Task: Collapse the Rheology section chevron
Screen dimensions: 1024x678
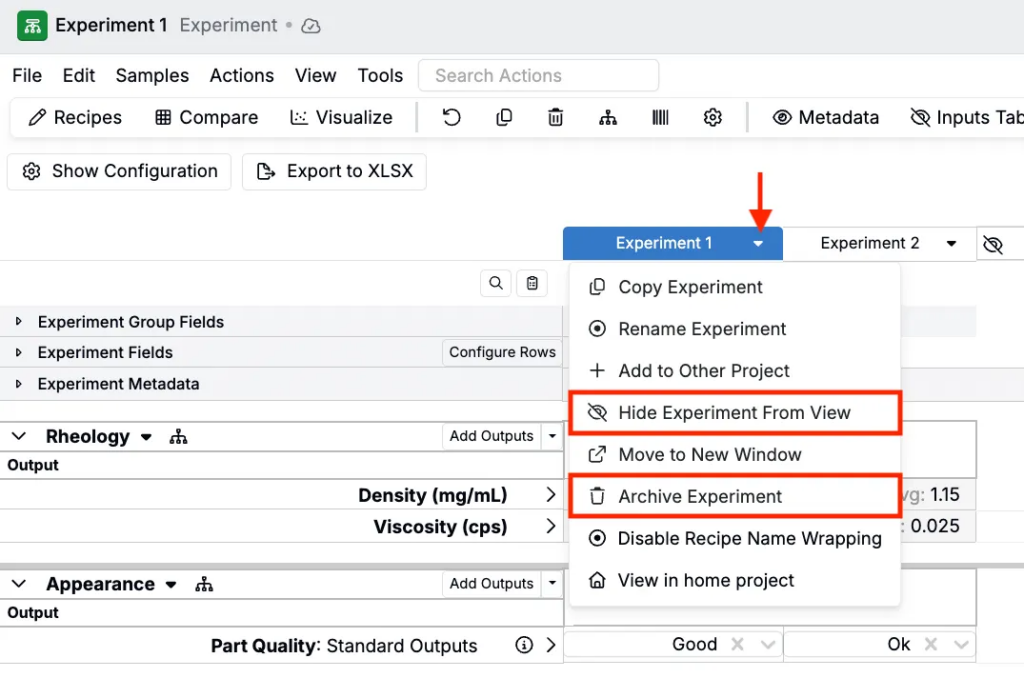Action: pyautogui.click(x=19, y=437)
